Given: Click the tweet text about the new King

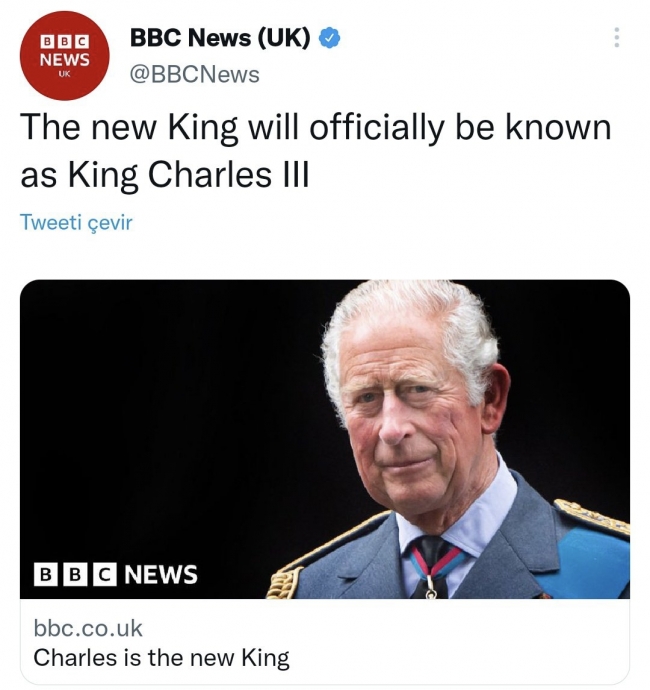Looking at the screenshot, I should (316, 151).
